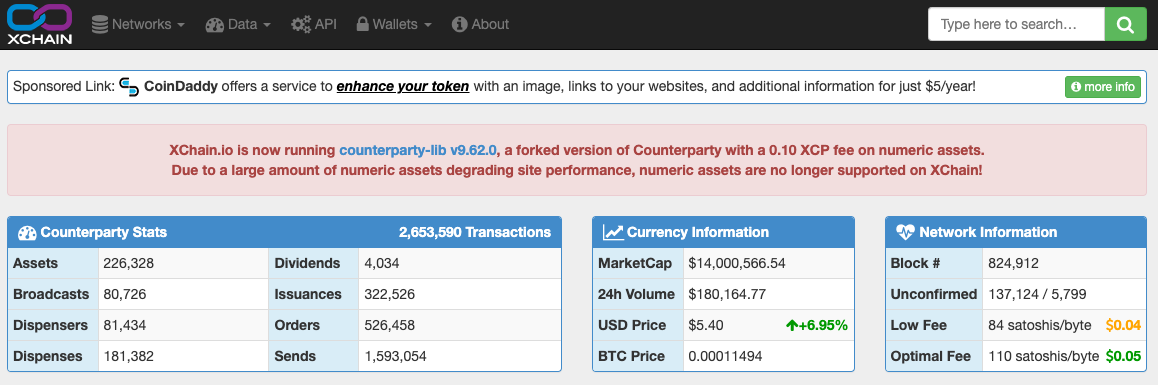Click the Dispensers row label
Viewport: 1158px width, 385px height.
coord(50,326)
